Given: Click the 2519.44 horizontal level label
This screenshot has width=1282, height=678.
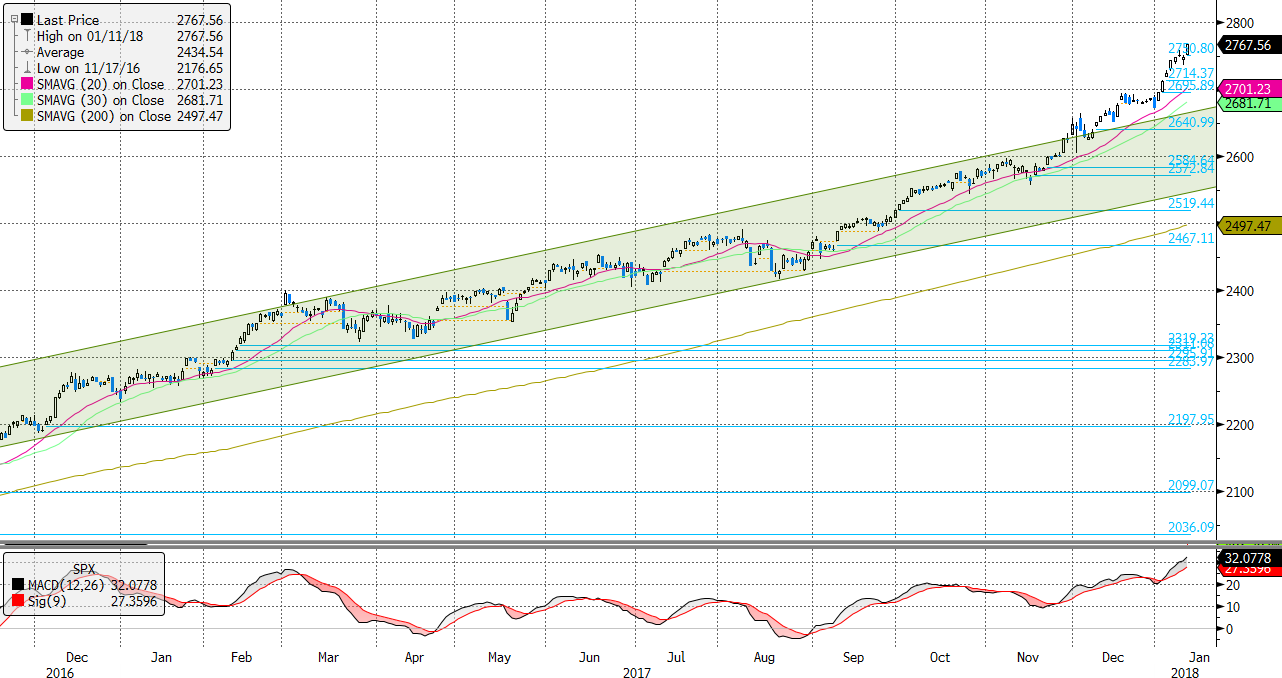Looking at the screenshot, I should tap(1191, 203).
